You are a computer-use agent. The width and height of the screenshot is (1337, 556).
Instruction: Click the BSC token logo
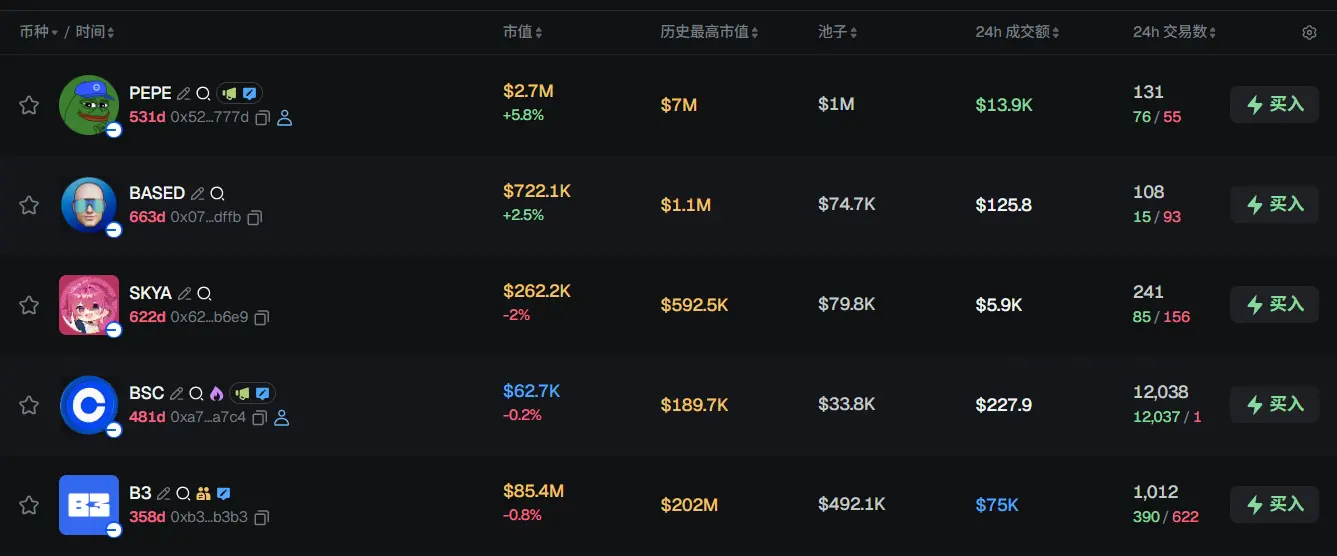(89, 404)
